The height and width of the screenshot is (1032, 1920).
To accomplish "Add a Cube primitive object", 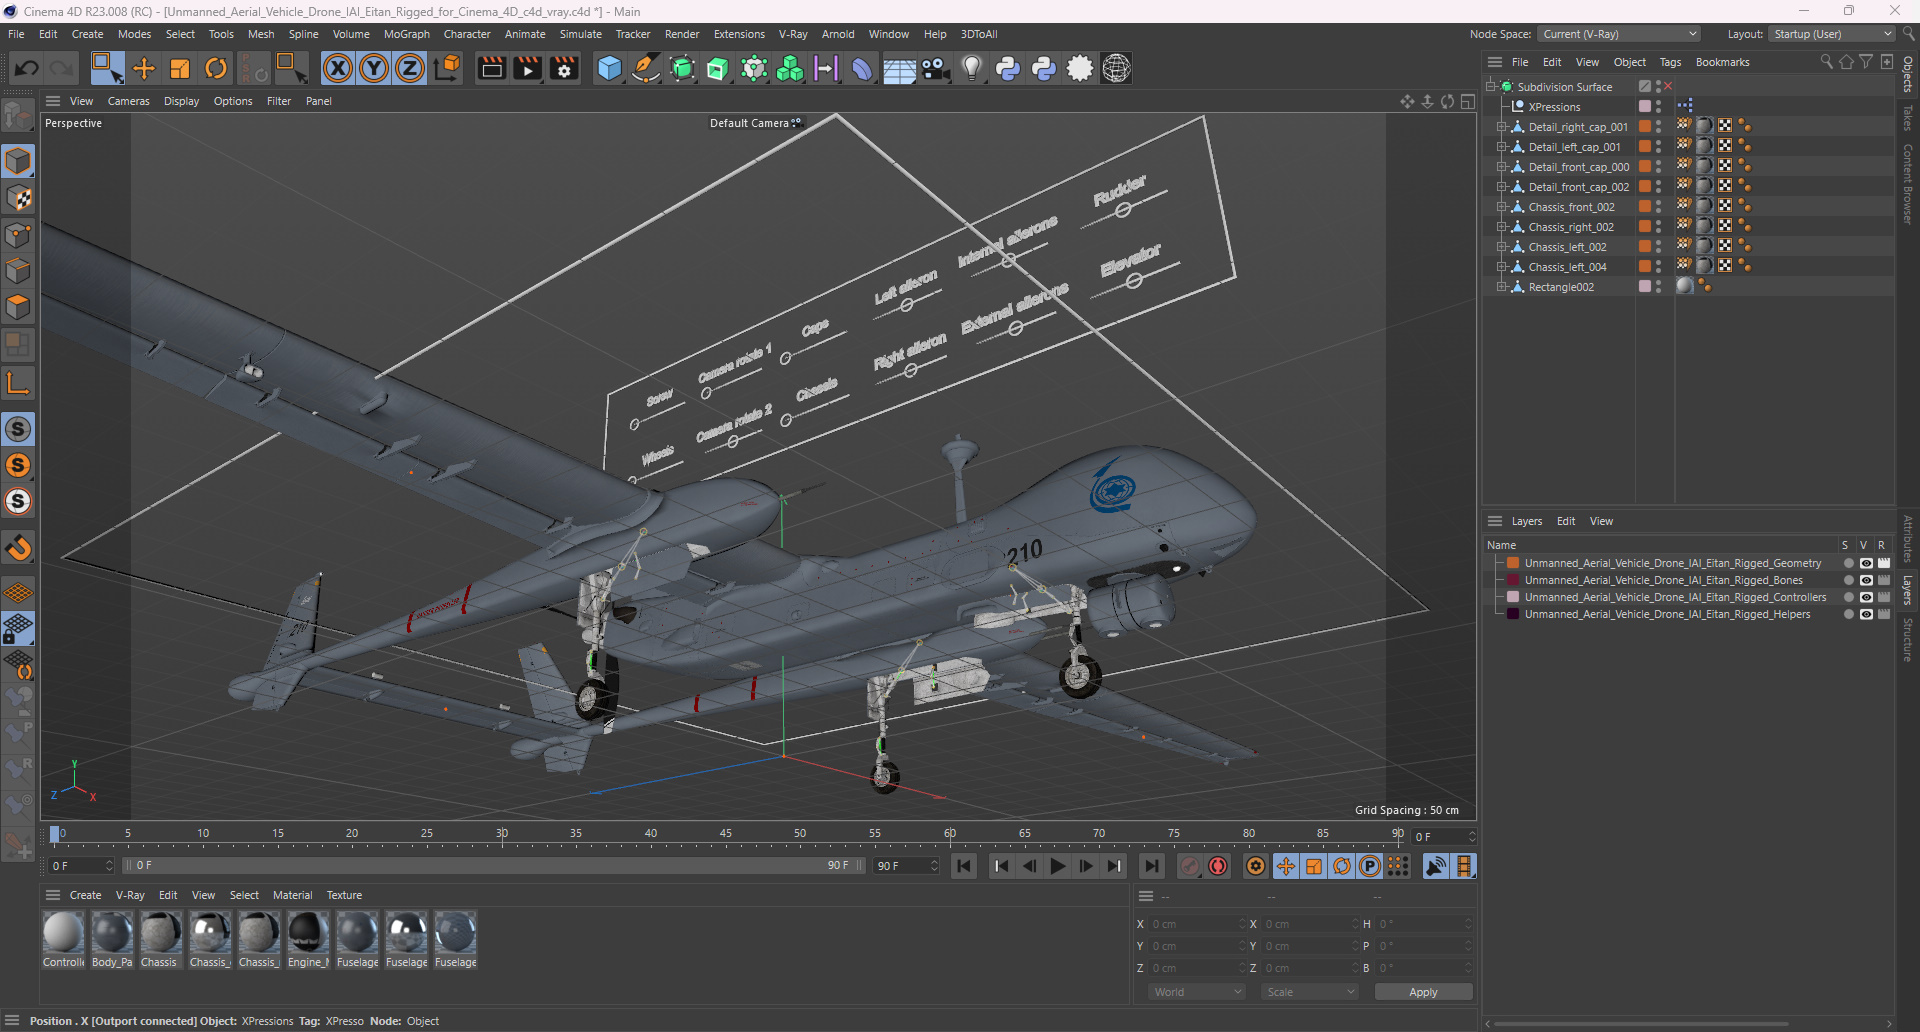I will click(x=609, y=68).
